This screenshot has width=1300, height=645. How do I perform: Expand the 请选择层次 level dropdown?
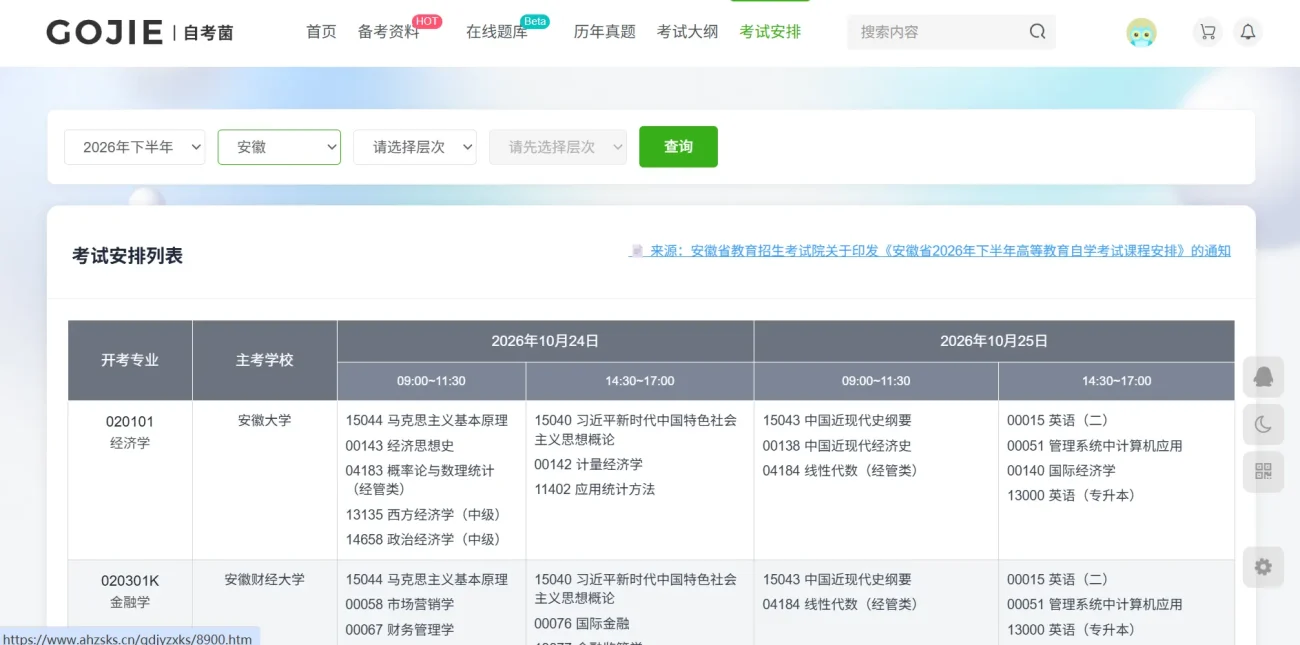(x=415, y=147)
